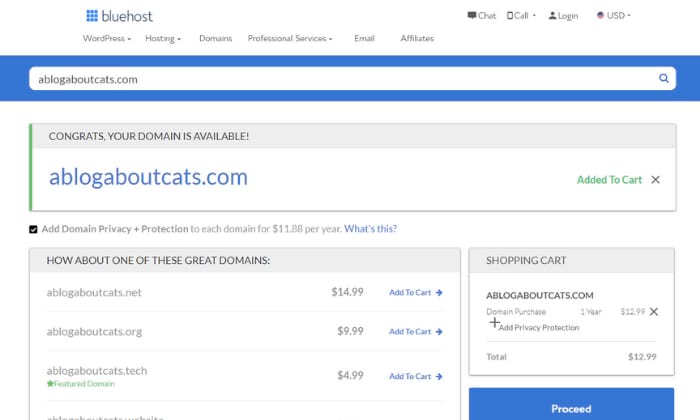Expand the USD currency dropdown

614,16
